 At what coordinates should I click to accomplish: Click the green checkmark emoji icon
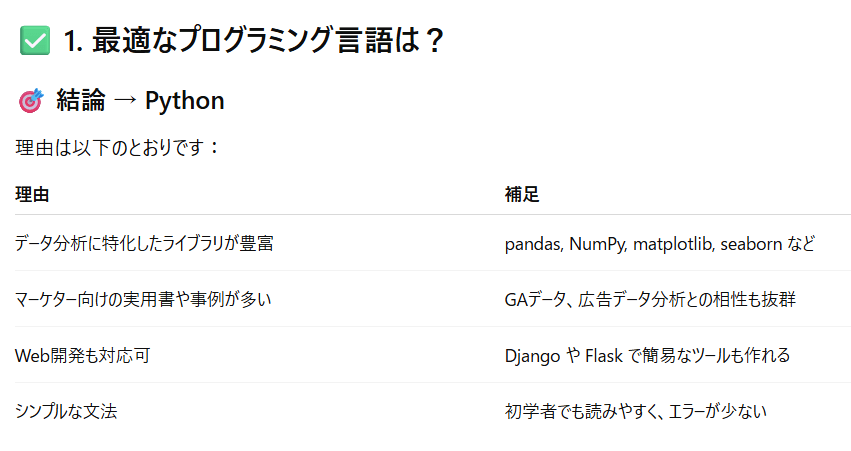[35, 41]
